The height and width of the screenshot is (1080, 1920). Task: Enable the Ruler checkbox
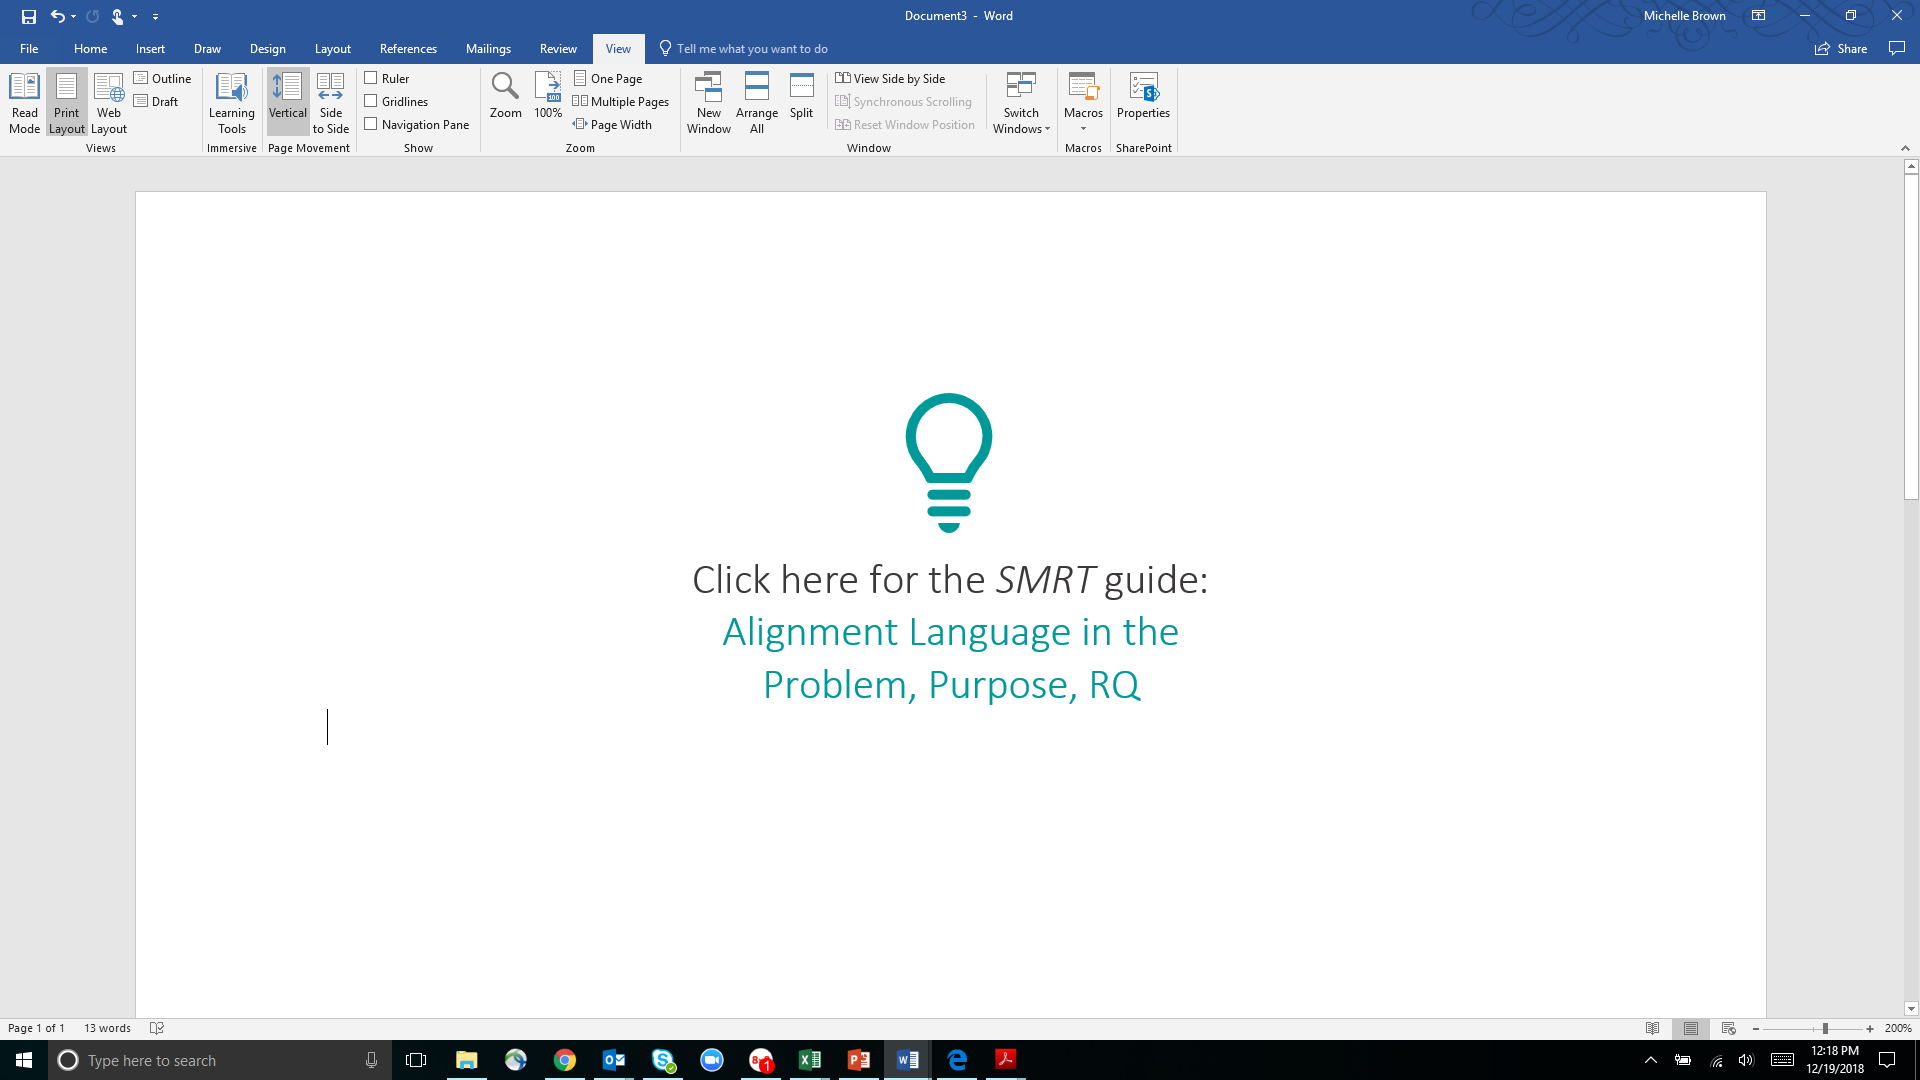(371, 78)
